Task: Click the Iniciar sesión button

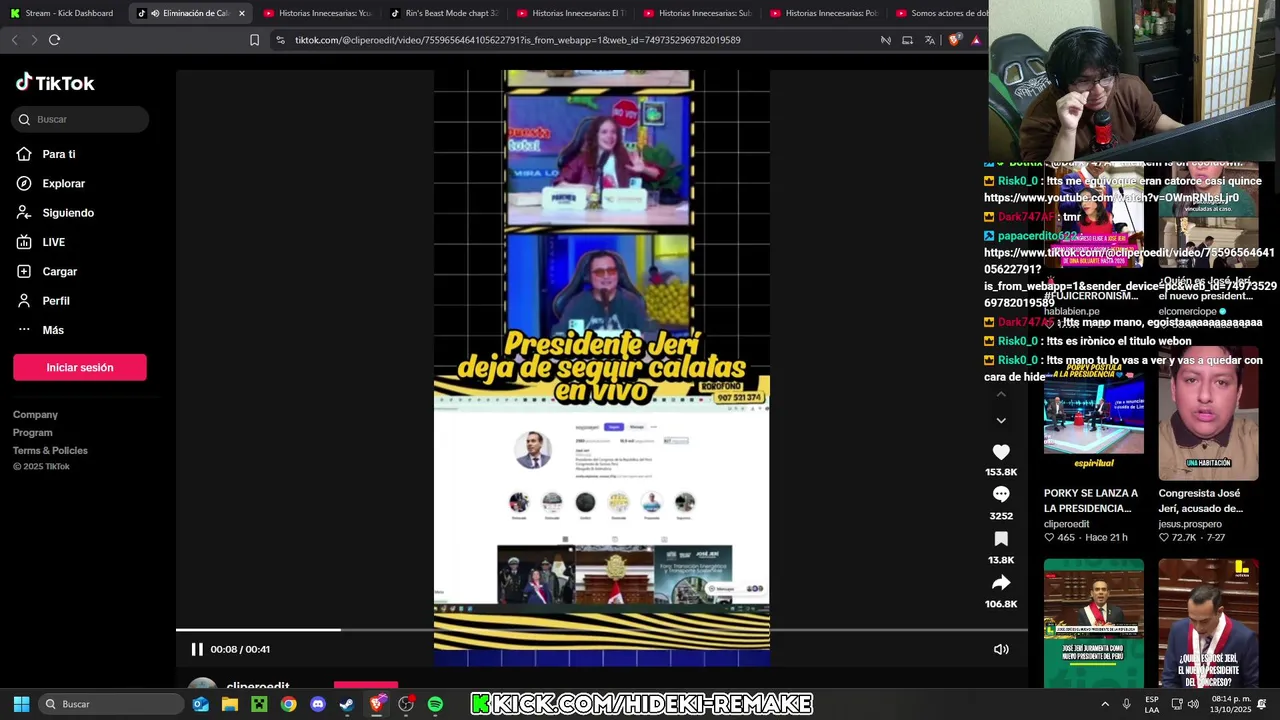Action: tap(80, 367)
